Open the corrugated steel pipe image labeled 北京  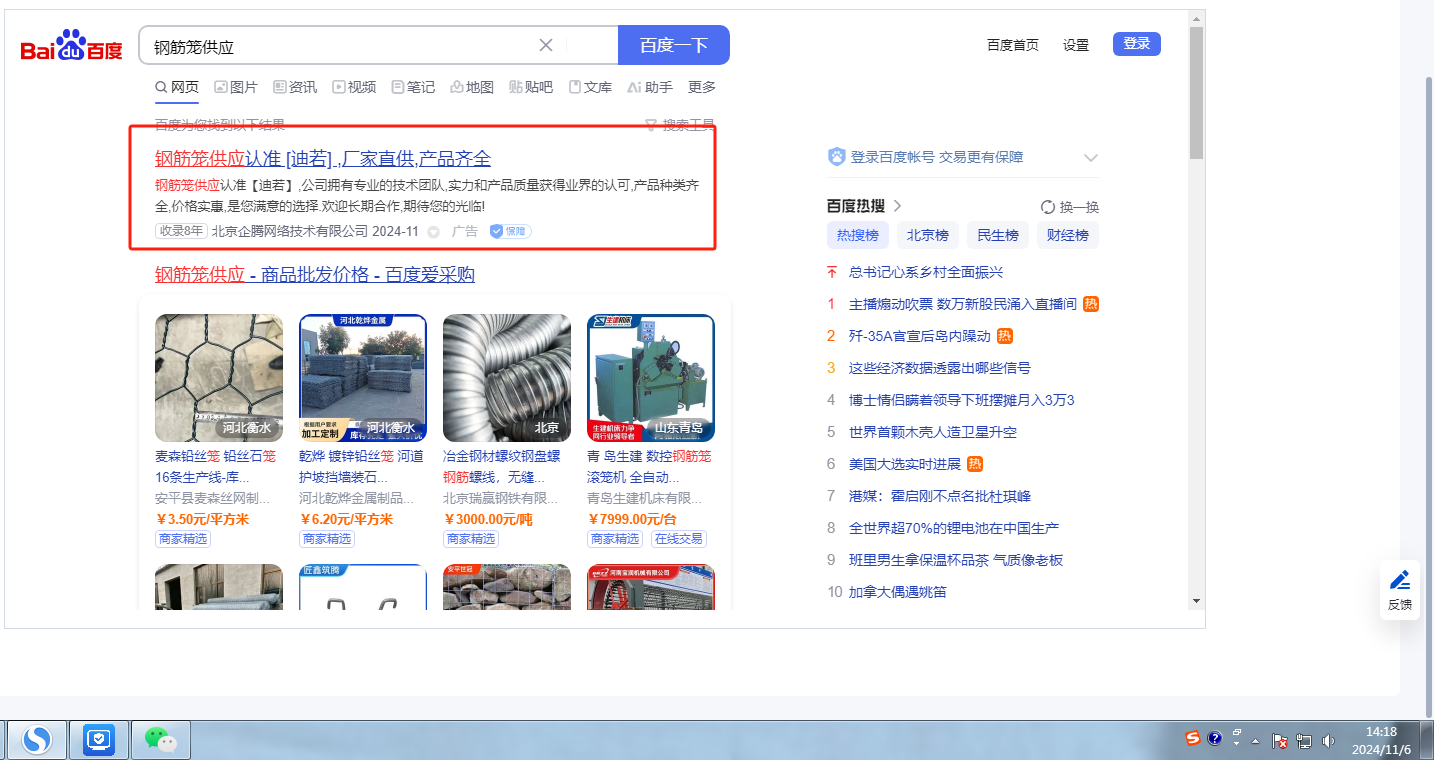tap(507, 378)
